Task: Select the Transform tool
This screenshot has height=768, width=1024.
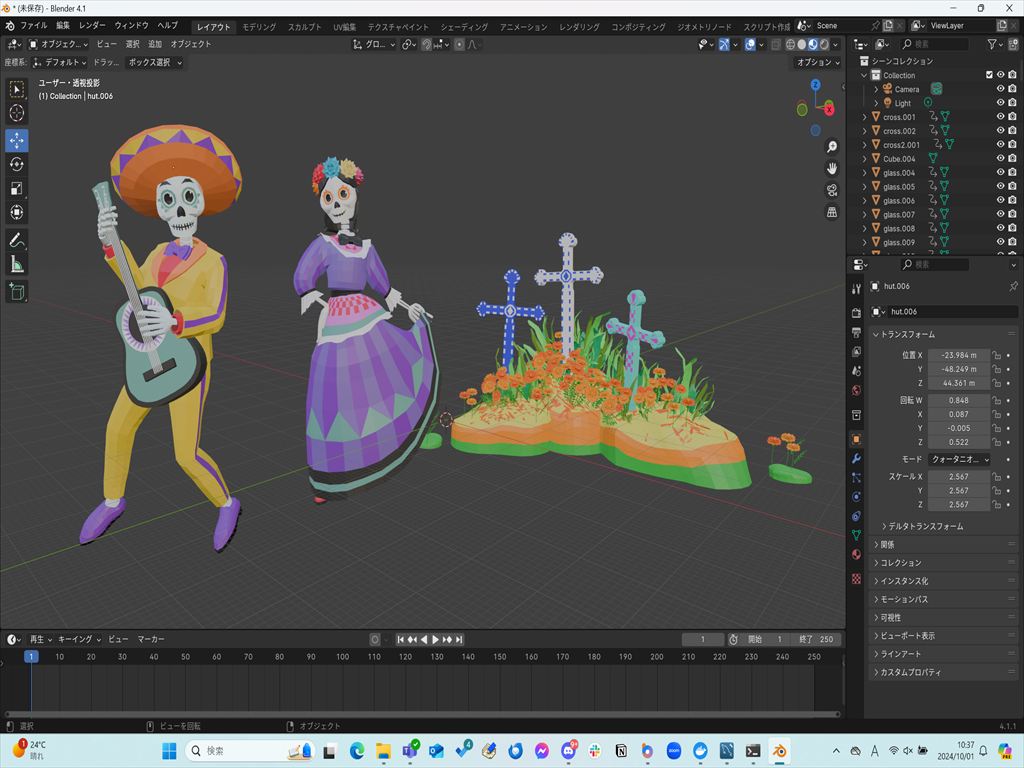Action: pyautogui.click(x=17, y=212)
